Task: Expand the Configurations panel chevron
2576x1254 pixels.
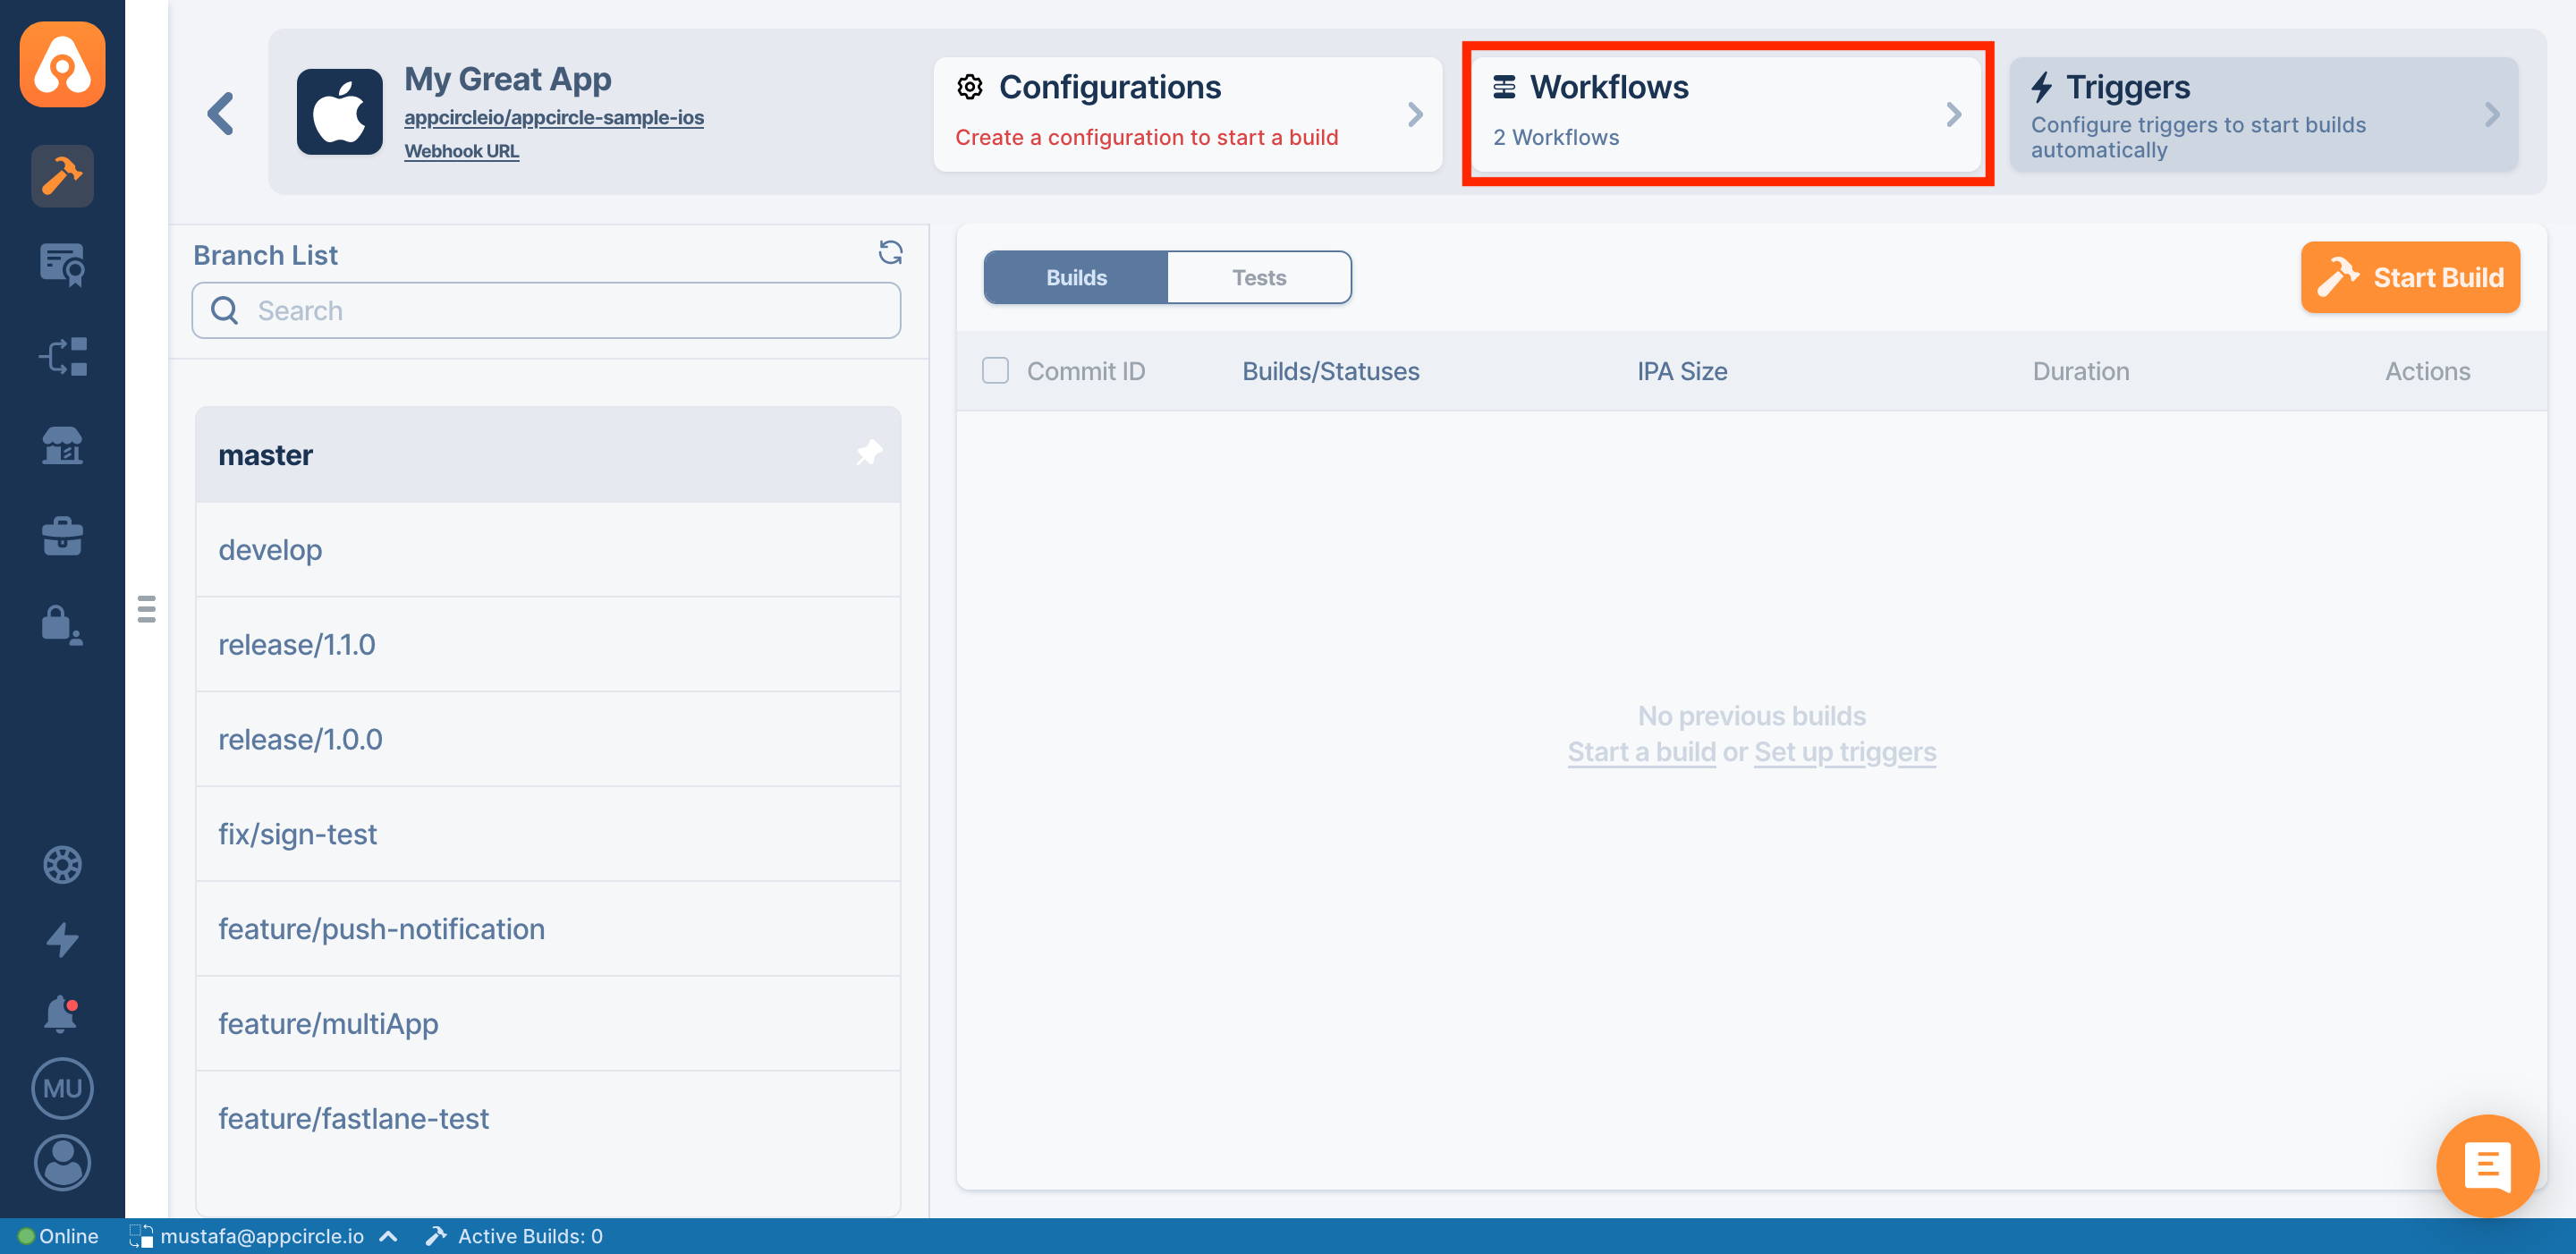Action: click(x=1414, y=114)
